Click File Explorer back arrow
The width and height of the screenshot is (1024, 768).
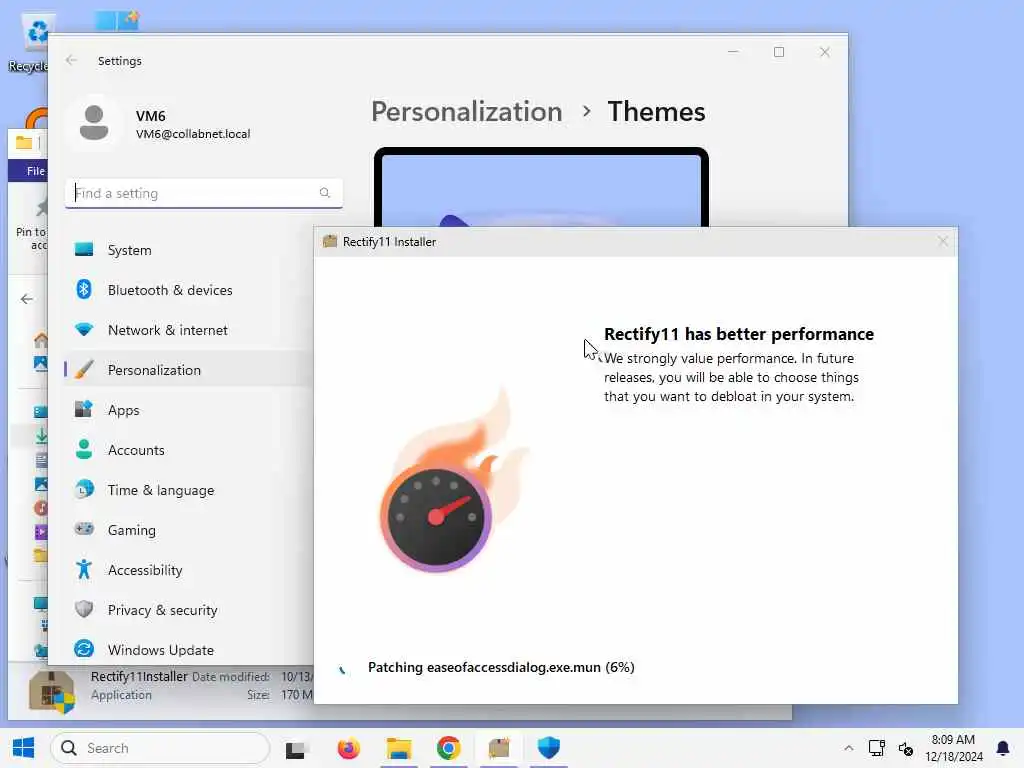pyautogui.click(x=27, y=299)
